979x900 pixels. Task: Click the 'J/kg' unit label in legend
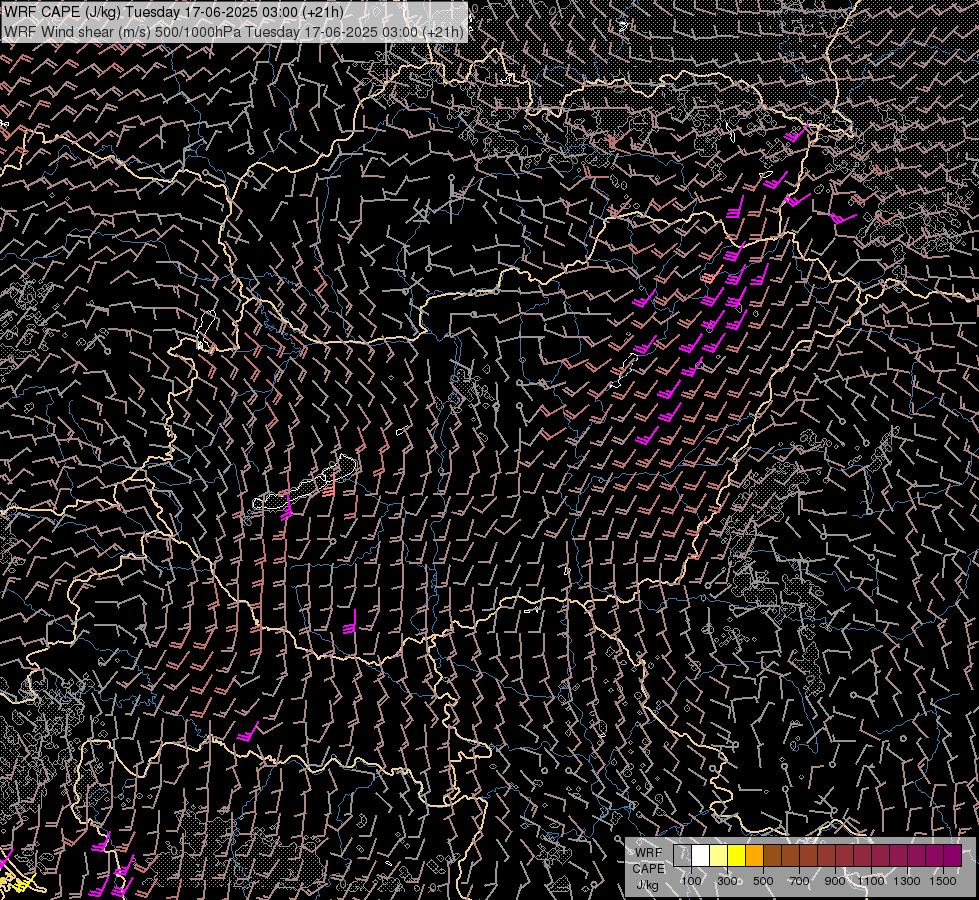pos(647,886)
